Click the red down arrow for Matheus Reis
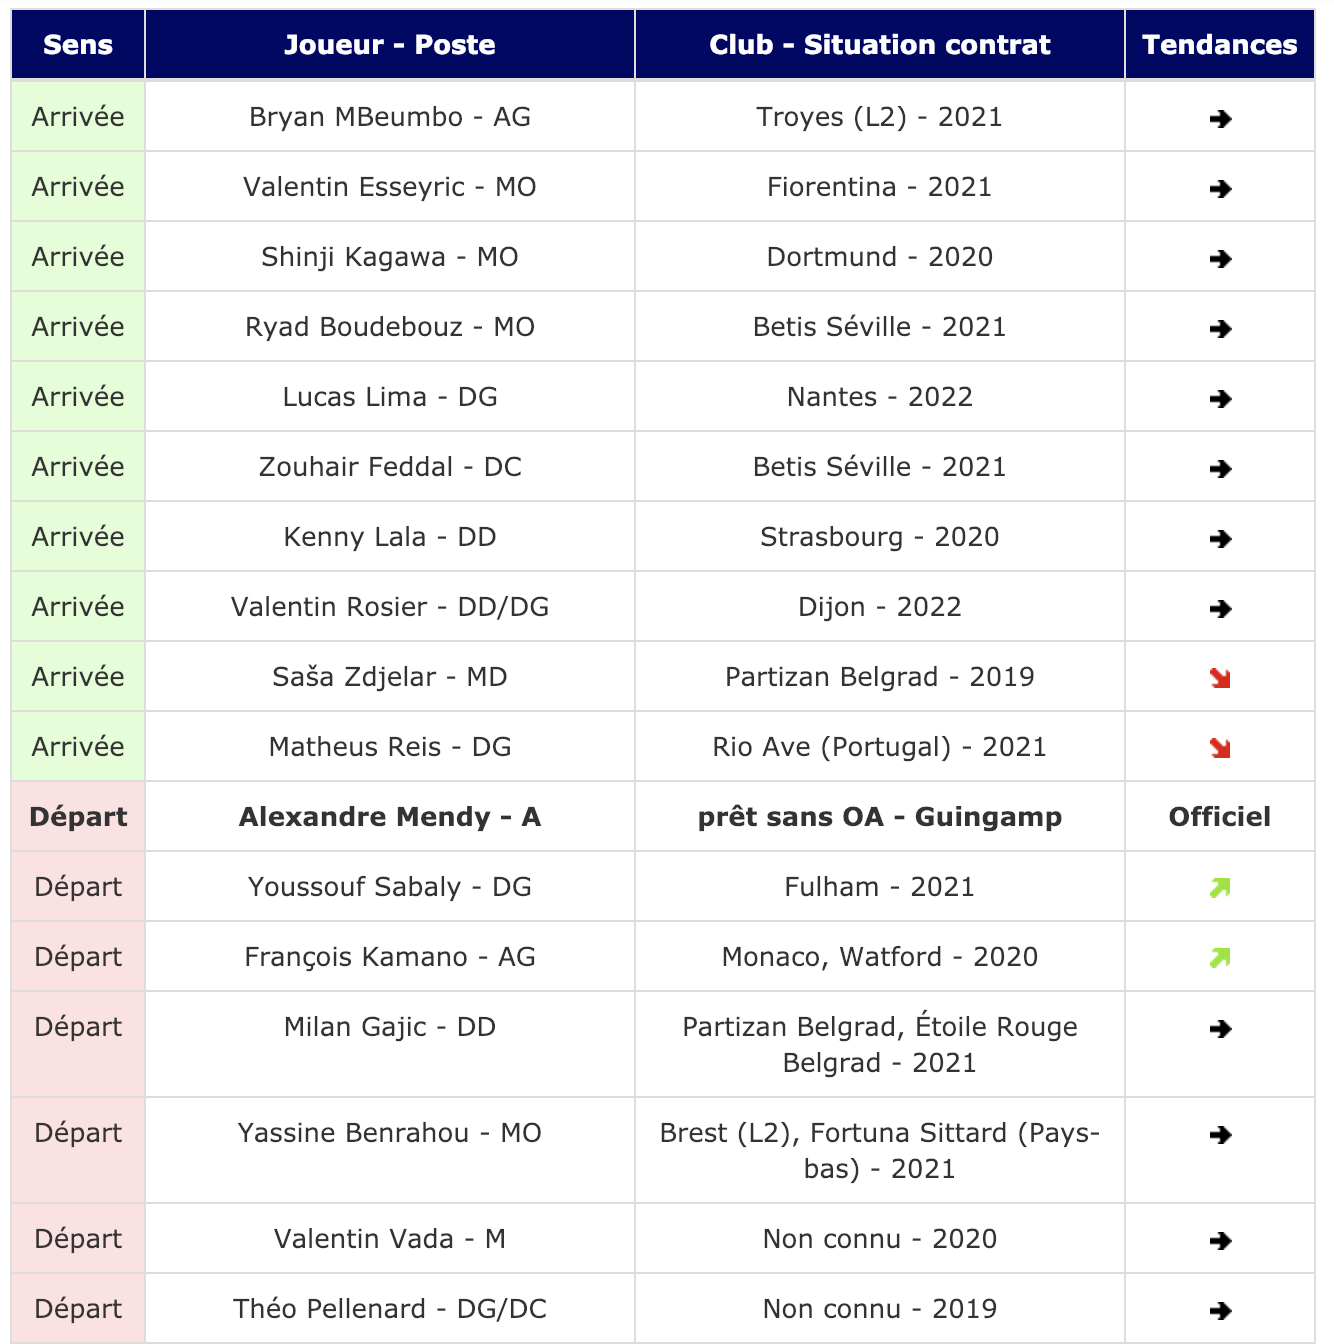 click(1220, 749)
